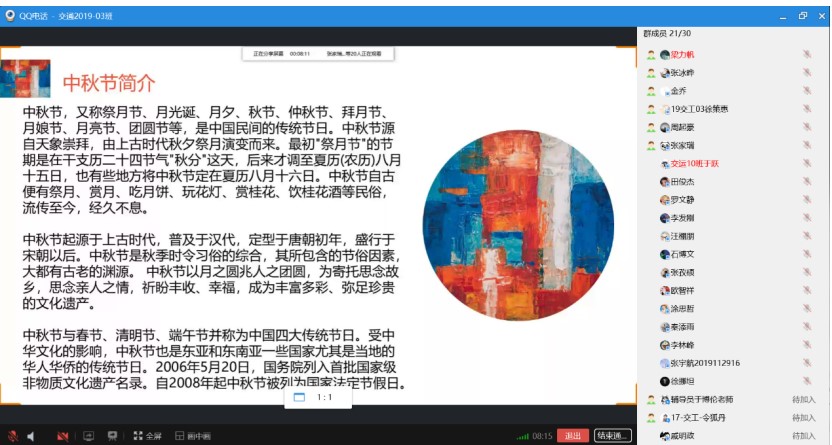Click the muted mic icon beside 交运10班于跃

[x=807, y=163]
